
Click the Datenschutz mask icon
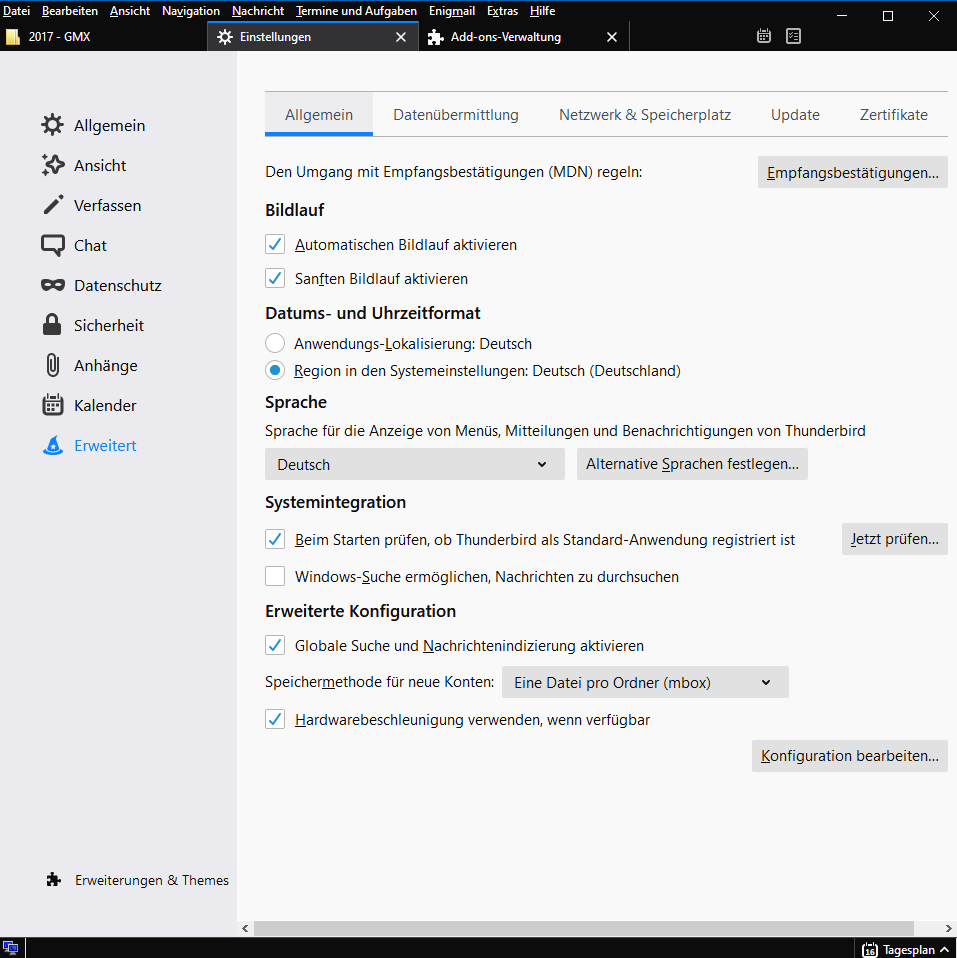coord(53,285)
